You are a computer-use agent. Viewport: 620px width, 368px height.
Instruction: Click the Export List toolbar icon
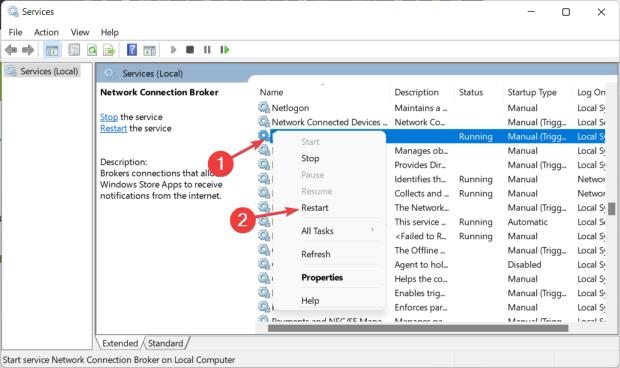click(x=109, y=50)
